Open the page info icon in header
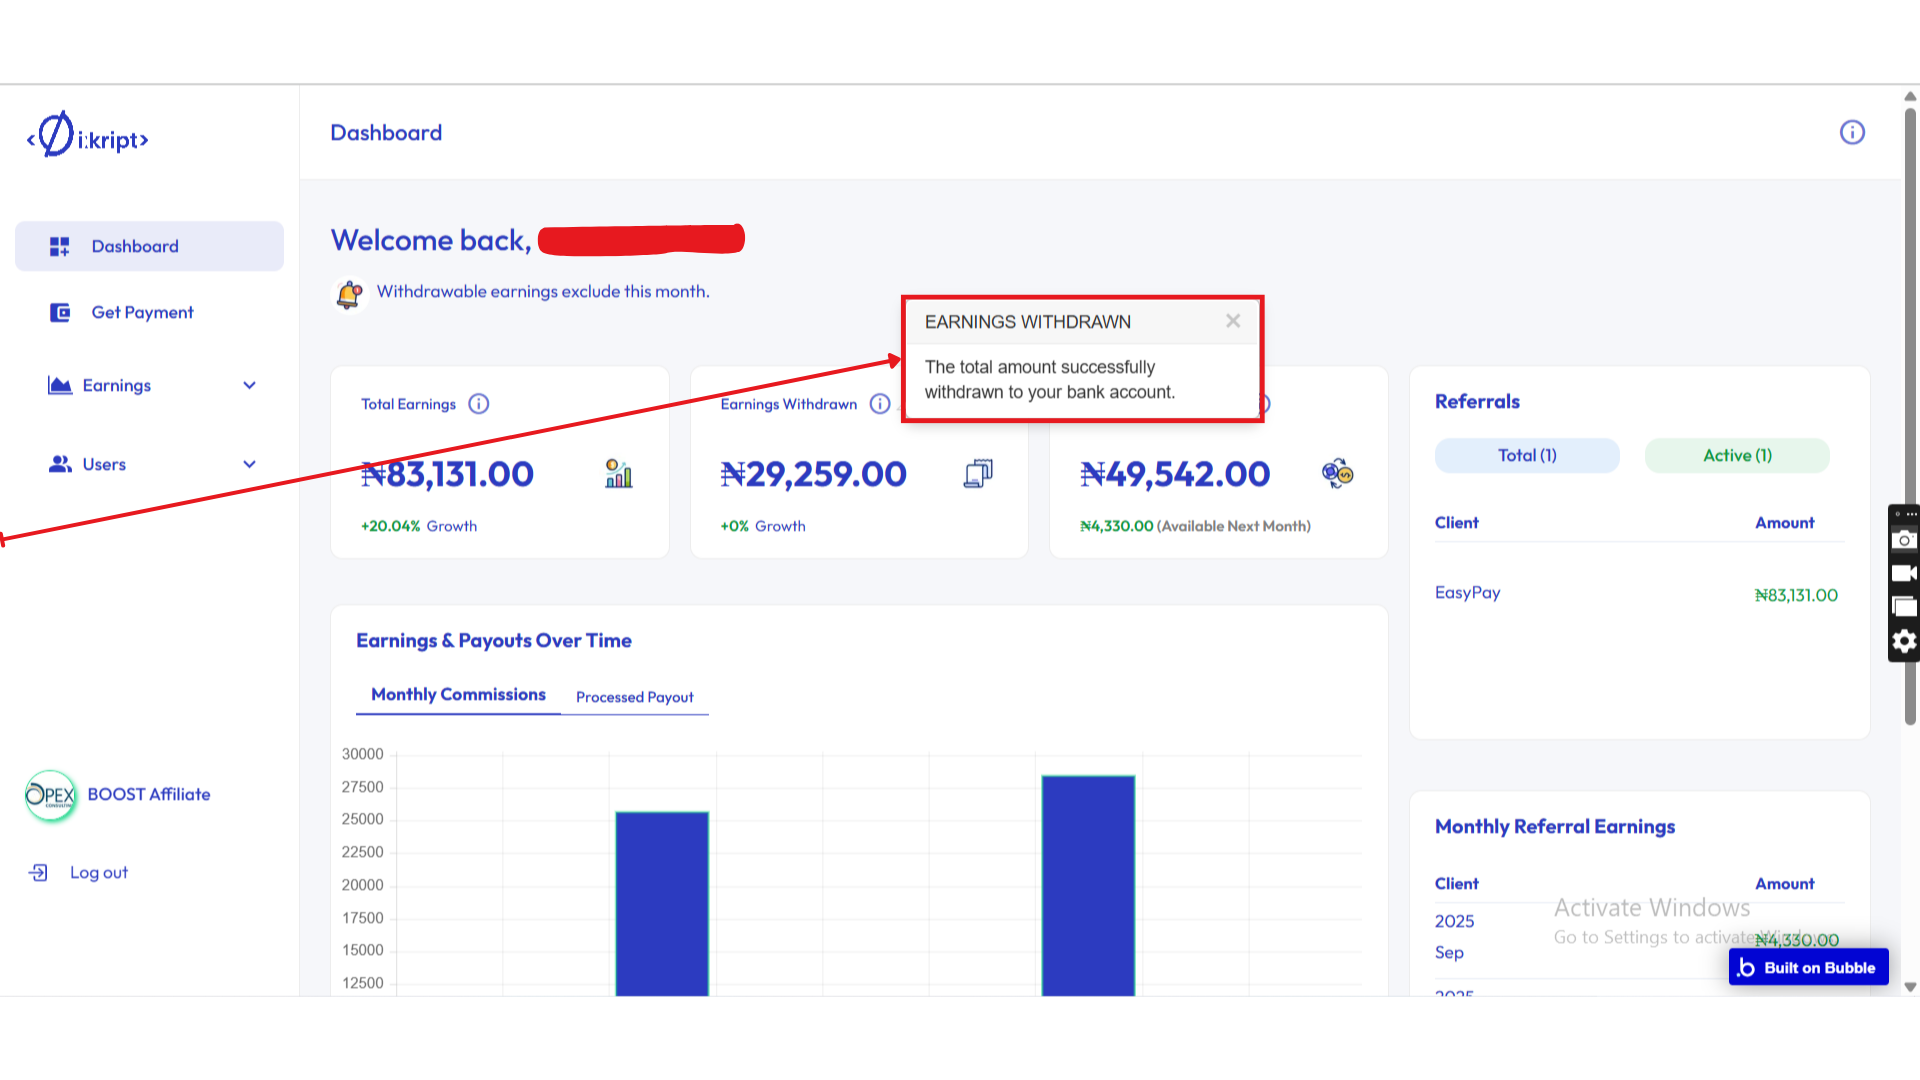Image resolution: width=1920 pixels, height=1080 pixels. (1852, 133)
